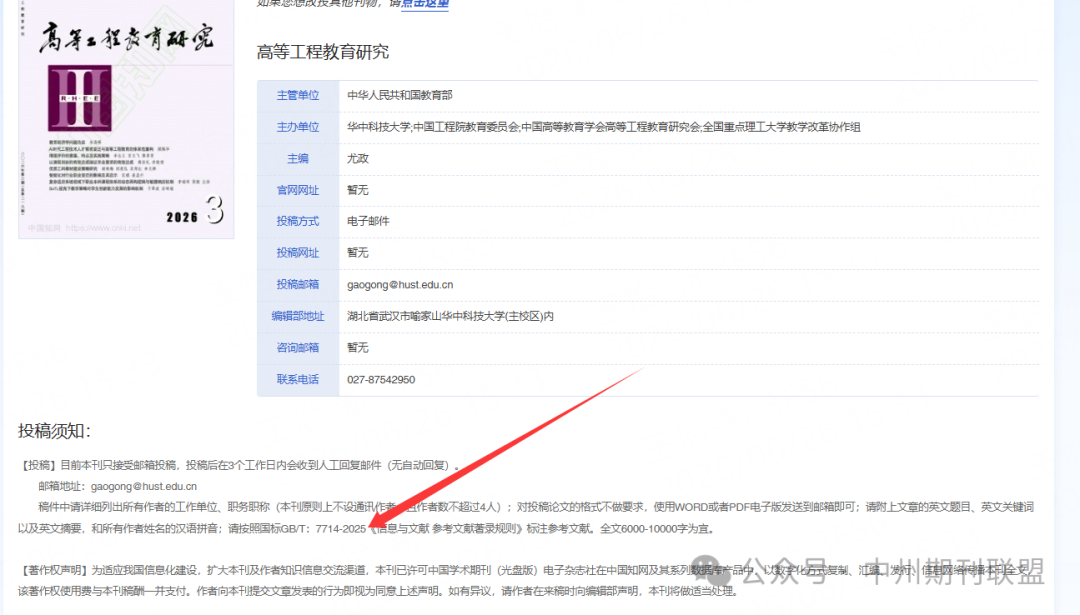Click the editor name 尤政
1080x615 pixels.
tap(357, 158)
